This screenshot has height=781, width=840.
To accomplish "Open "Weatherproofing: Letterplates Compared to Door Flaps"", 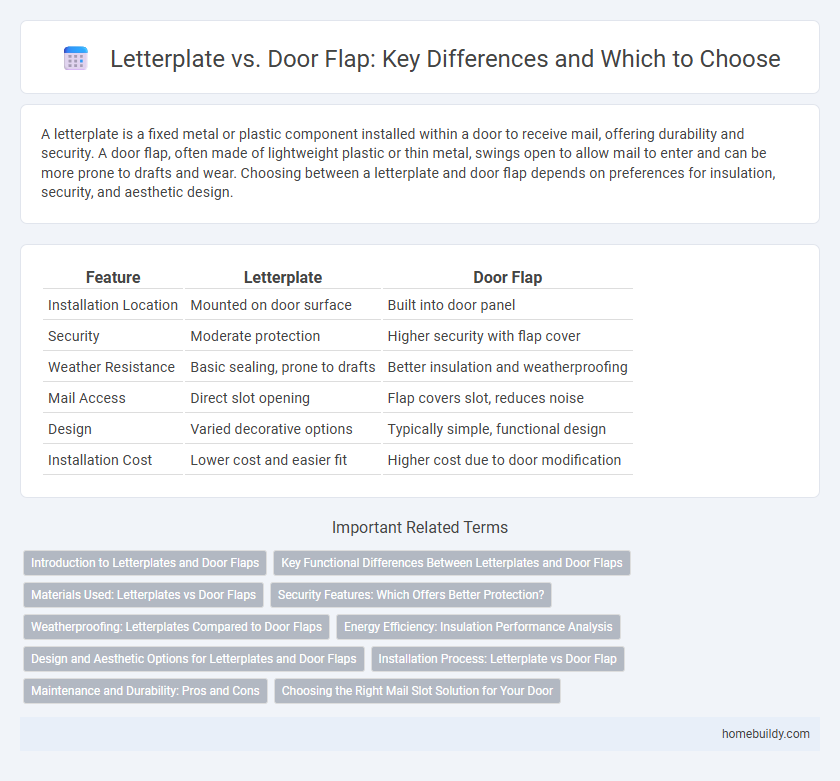I will coord(176,627).
